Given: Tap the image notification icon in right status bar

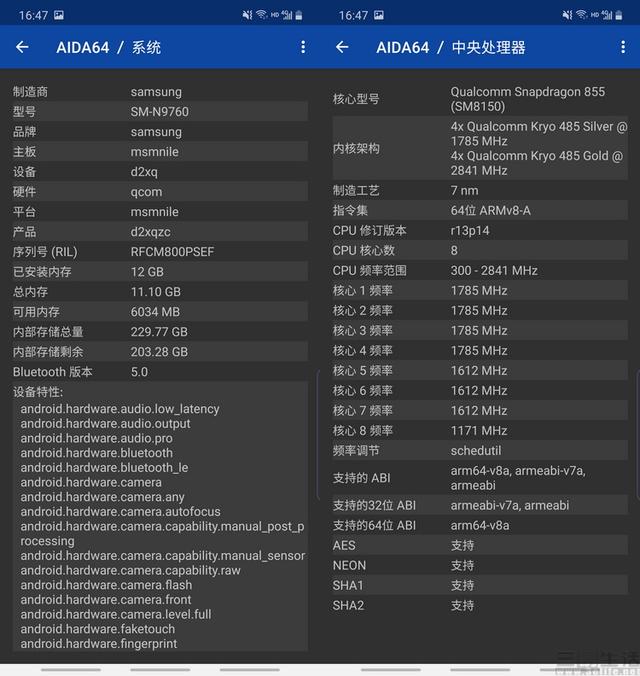Looking at the screenshot, I should click(x=379, y=16).
